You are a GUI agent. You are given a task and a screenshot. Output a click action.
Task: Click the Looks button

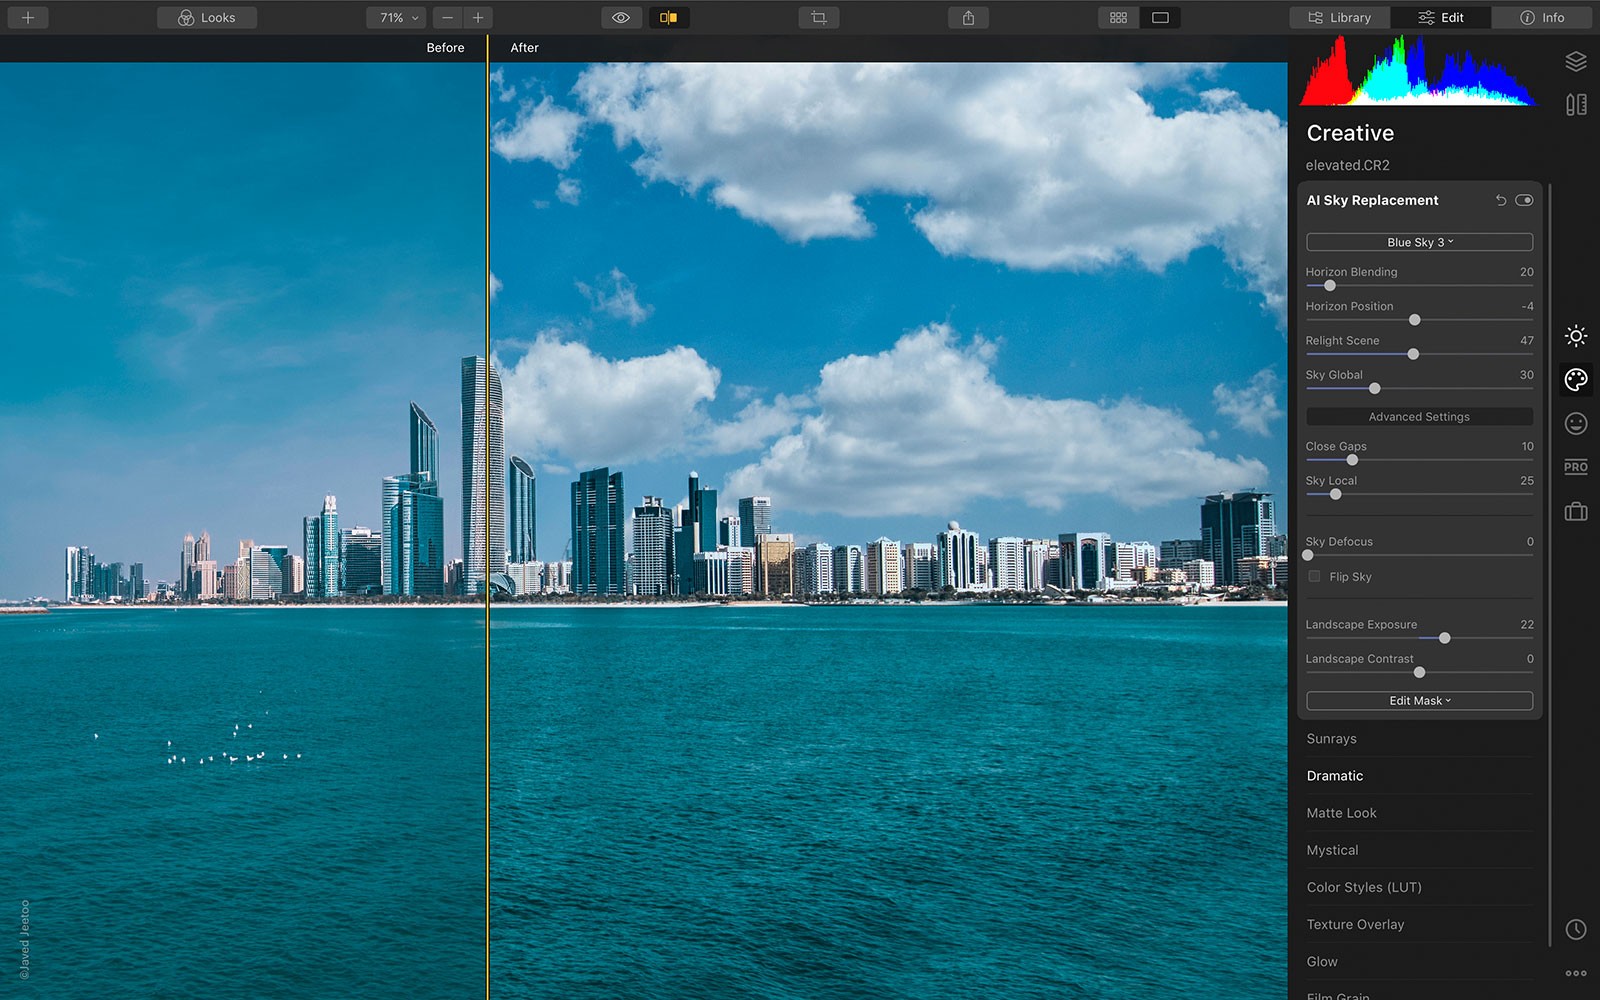(x=207, y=18)
